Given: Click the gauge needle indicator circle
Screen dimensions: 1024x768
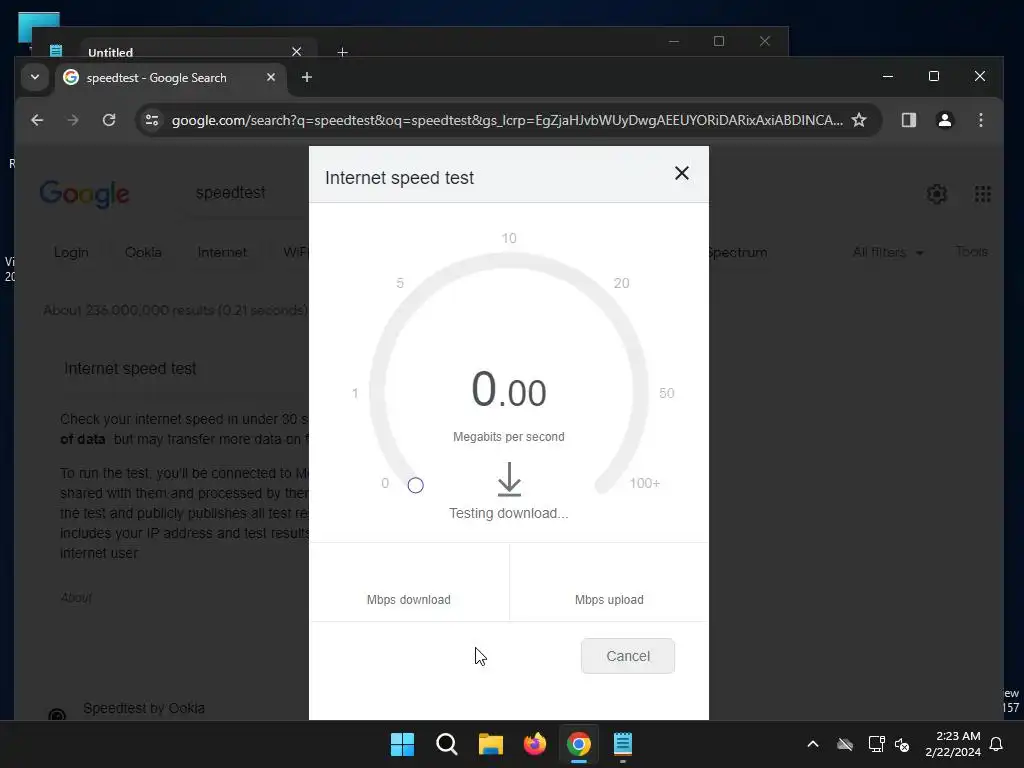Looking at the screenshot, I should coord(415,485).
